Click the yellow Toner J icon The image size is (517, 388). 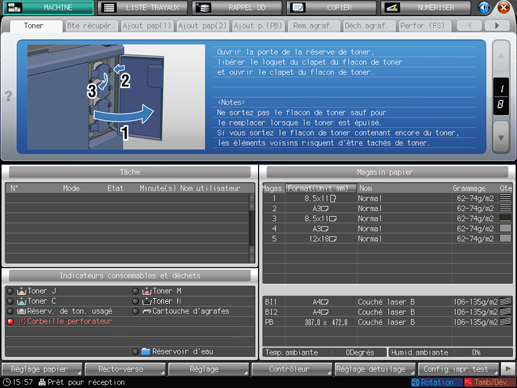pos(21,291)
